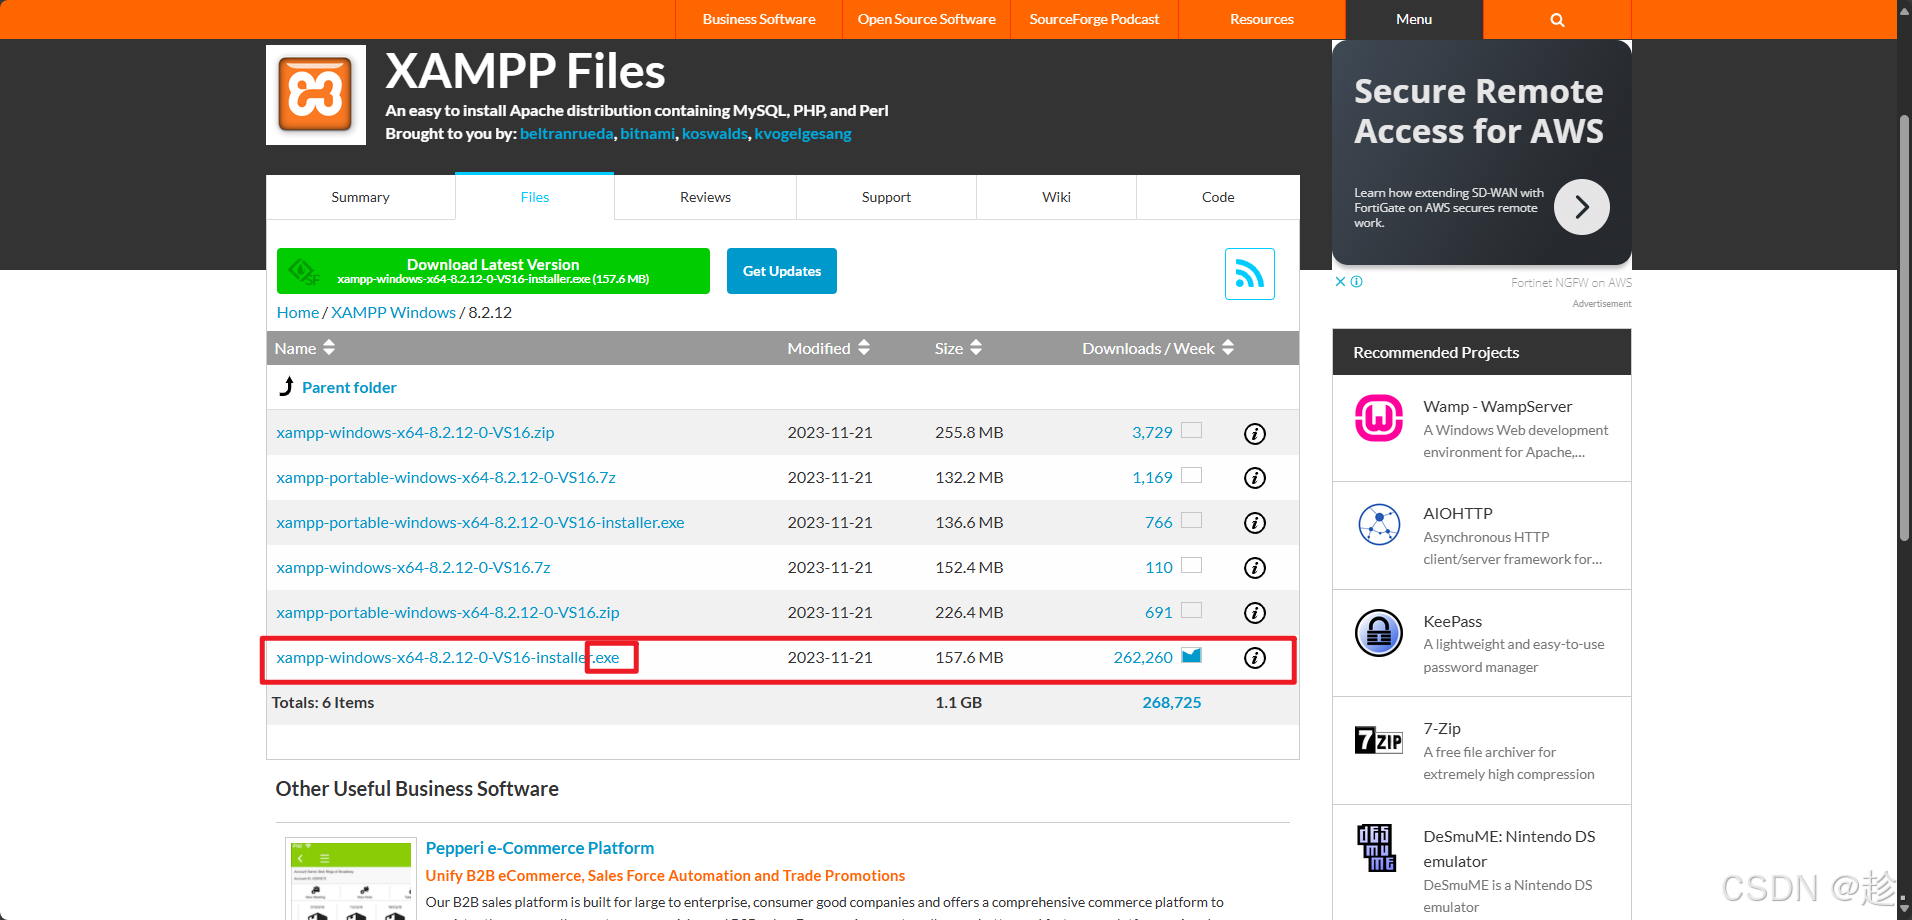Click downloads chart icon for 3,729 row
Viewport: 1912px width, 920px height.
coord(1191,430)
